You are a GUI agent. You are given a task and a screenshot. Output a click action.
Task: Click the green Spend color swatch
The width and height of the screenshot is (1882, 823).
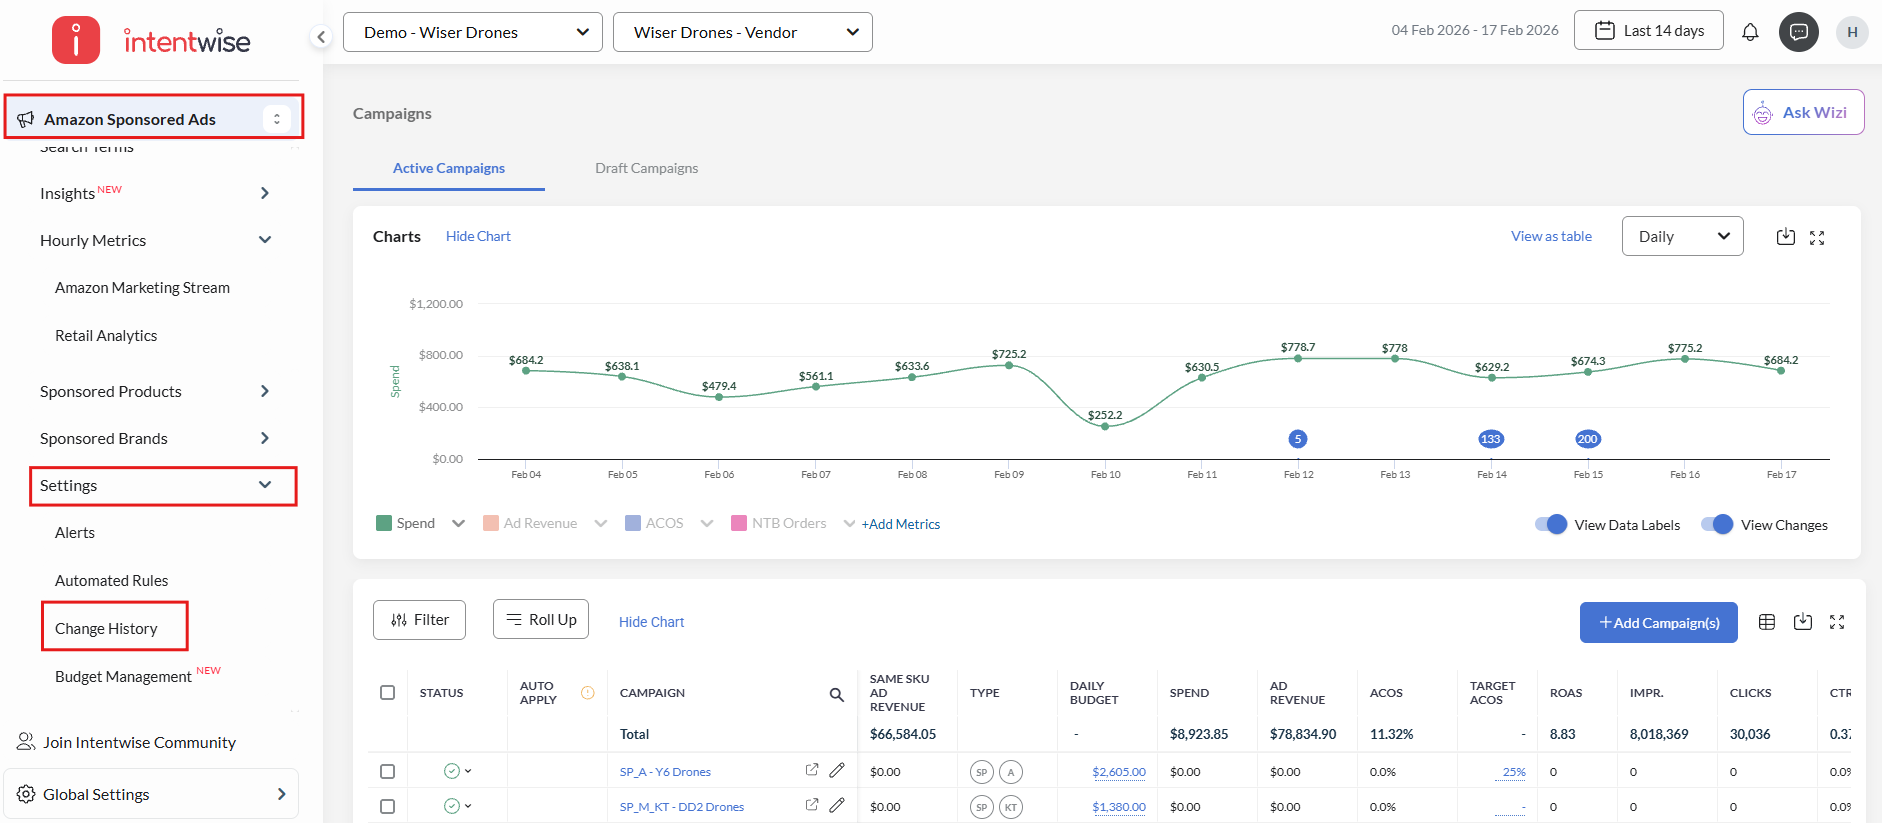(384, 523)
